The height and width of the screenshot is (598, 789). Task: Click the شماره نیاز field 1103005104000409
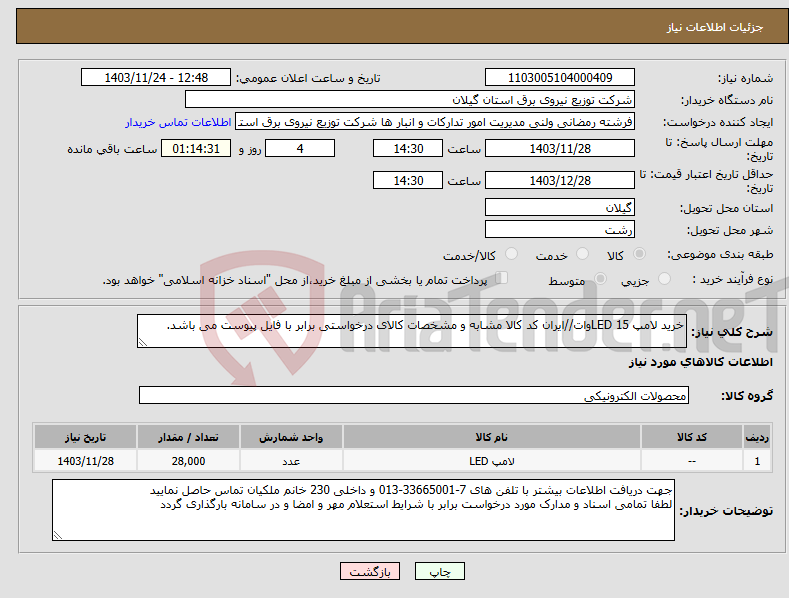pyautogui.click(x=560, y=78)
